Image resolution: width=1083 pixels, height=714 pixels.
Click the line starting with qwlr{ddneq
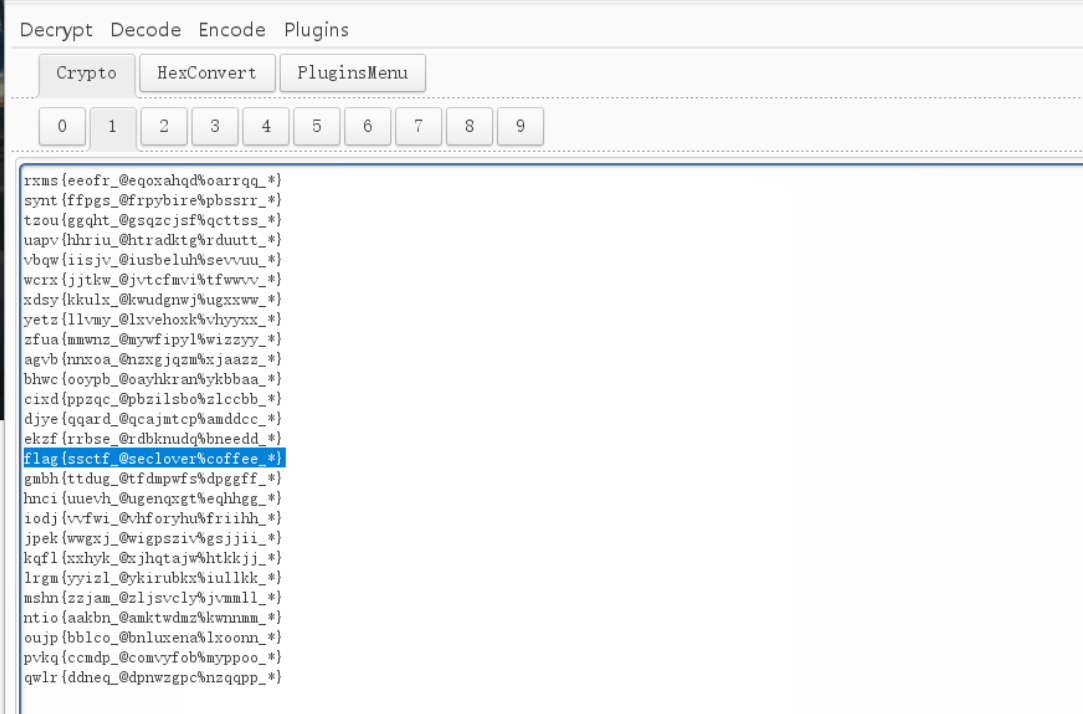coord(153,677)
